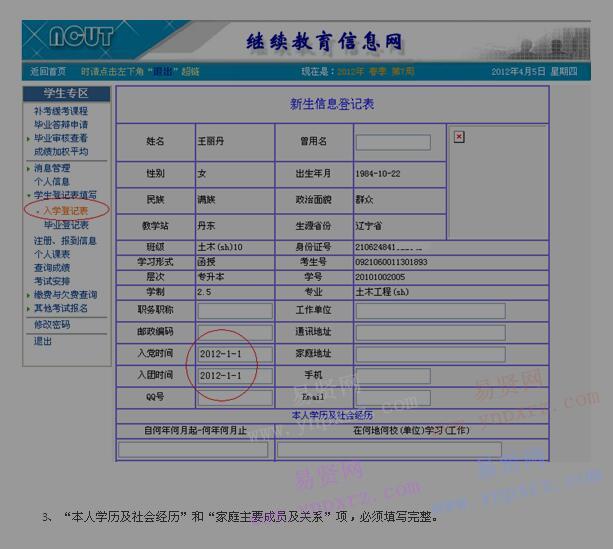Go to 修改密码 in the sidebar
The height and width of the screenshot is (549, 613).
pos(52,325)
